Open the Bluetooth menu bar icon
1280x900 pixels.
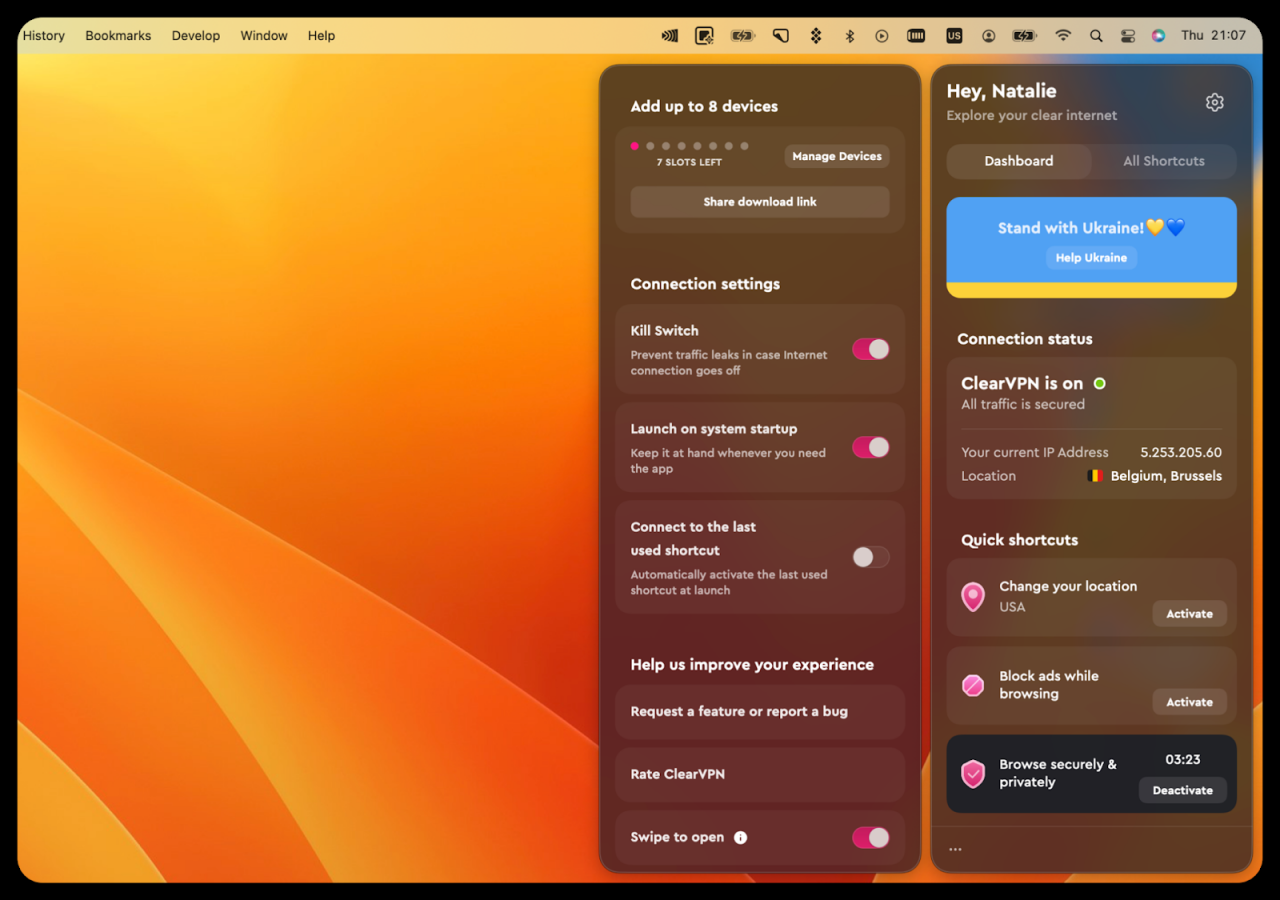pyautogui.click(x=850, y=35)
